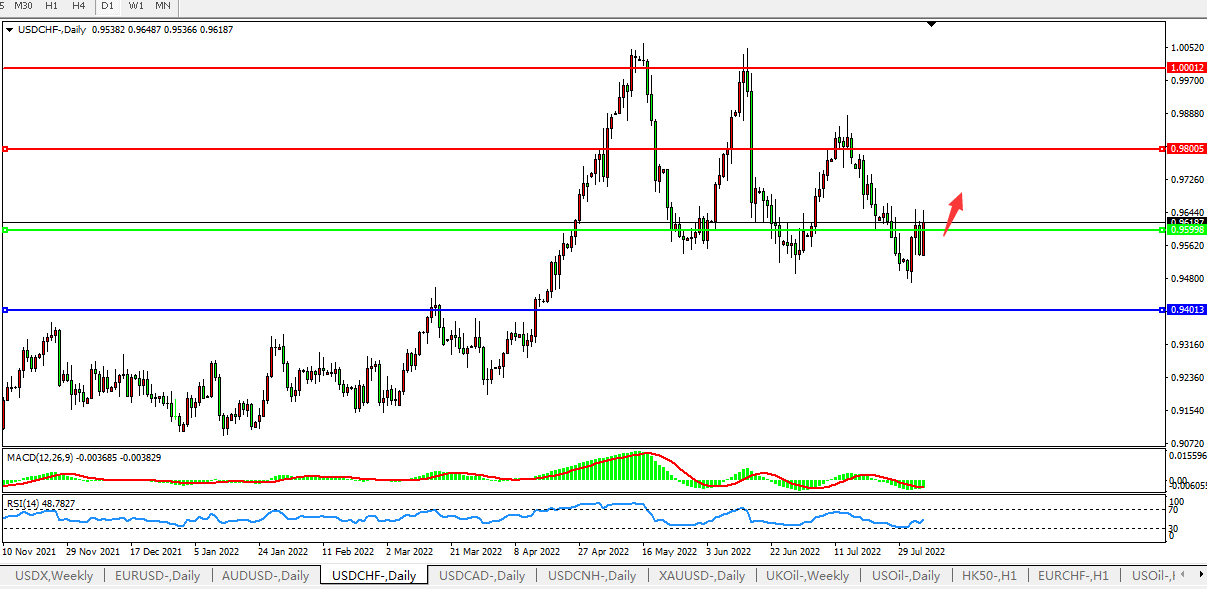This screenshot has height=589, width=1207.
Task: Click the 1.00012 red price label
Action: 1187,67
